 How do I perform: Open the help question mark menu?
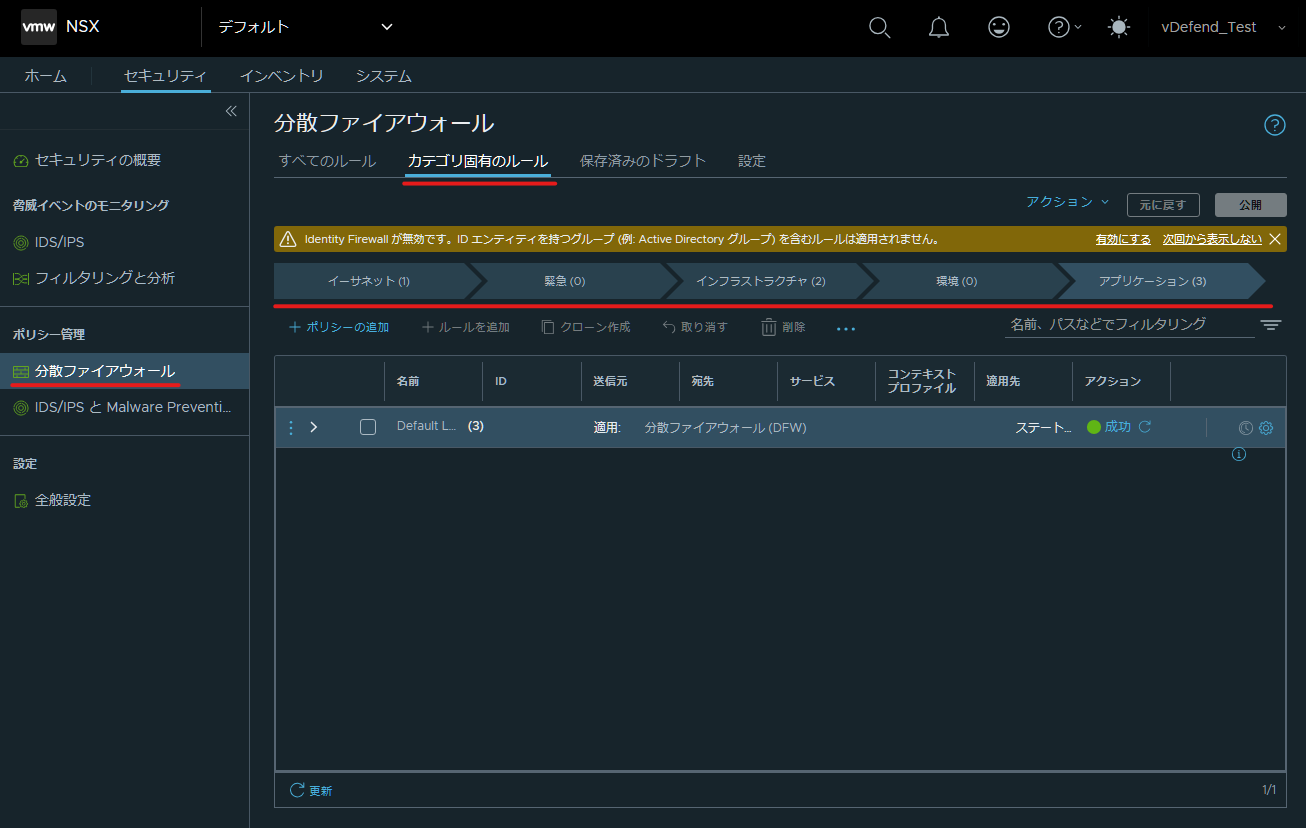pyautogui.click(x=1064, y=28)
